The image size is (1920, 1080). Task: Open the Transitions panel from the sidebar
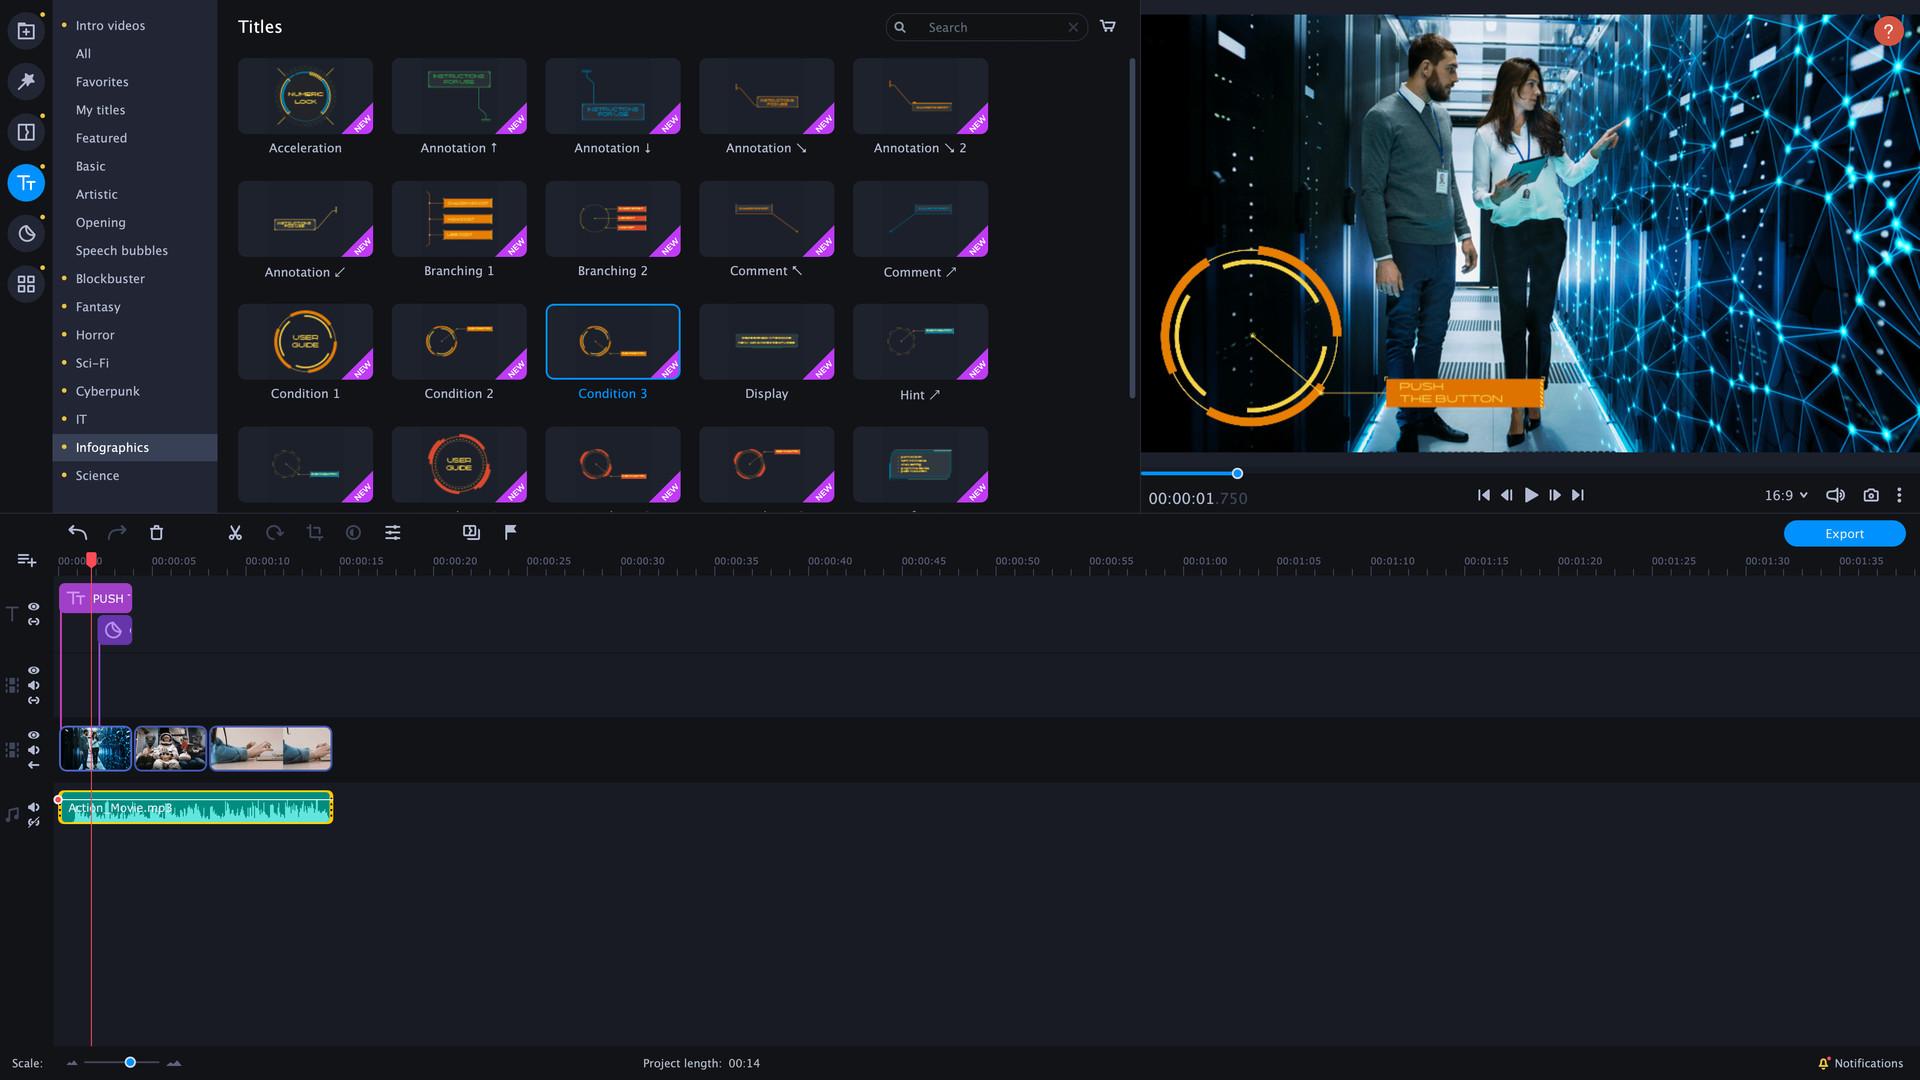click(x=25, y=131)
